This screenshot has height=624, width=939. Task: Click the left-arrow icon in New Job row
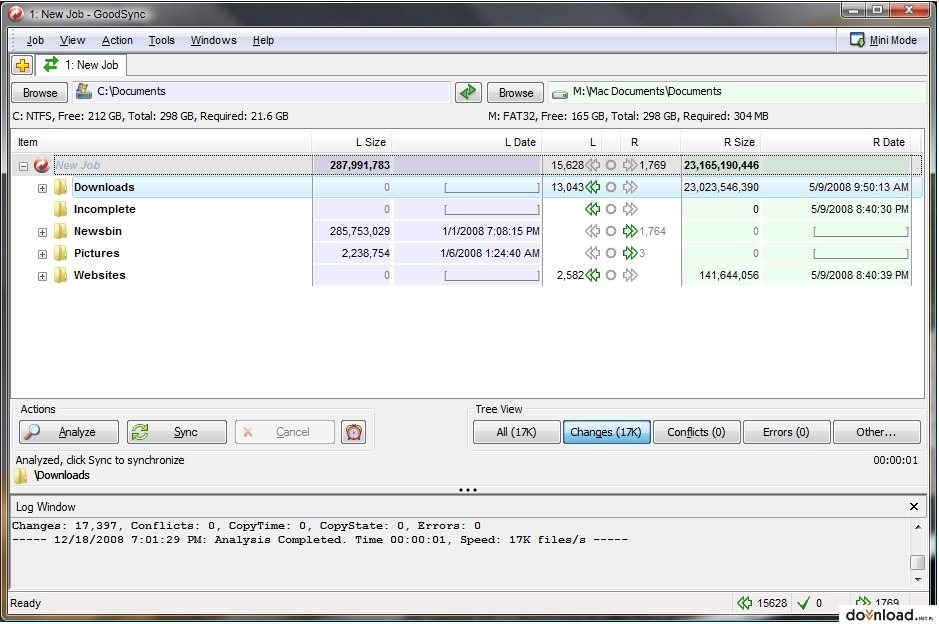[x=592, y=165]
